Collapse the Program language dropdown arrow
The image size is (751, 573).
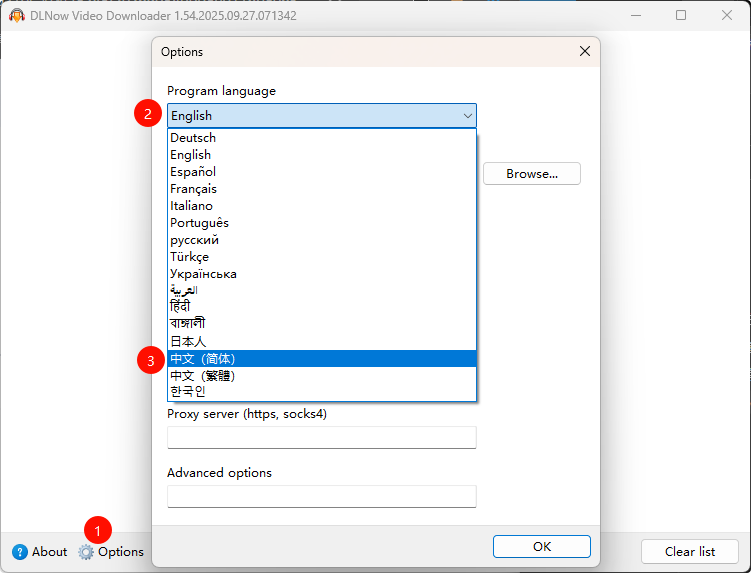point(467,116)
